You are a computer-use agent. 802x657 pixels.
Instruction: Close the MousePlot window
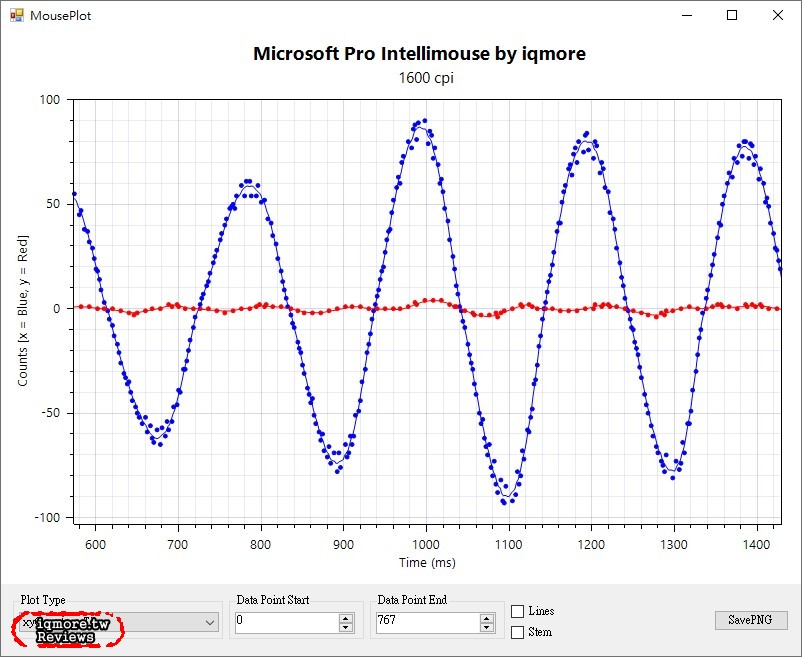(777, 15)
